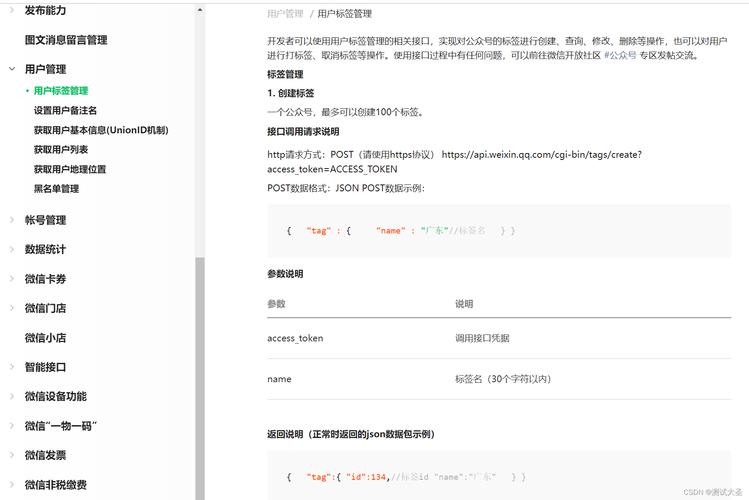The width and height of the screenshot is (749, 500).
Task: Open 获取用户地理位置 page
Action: pos(70,169)
